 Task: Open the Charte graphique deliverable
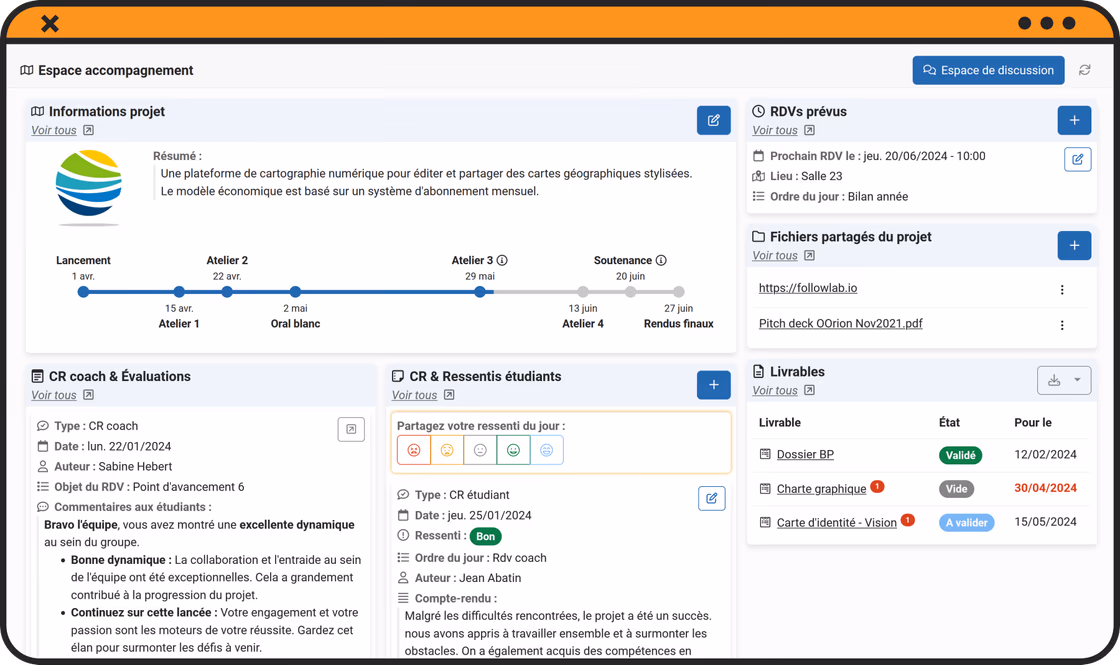tap(821, 489)
